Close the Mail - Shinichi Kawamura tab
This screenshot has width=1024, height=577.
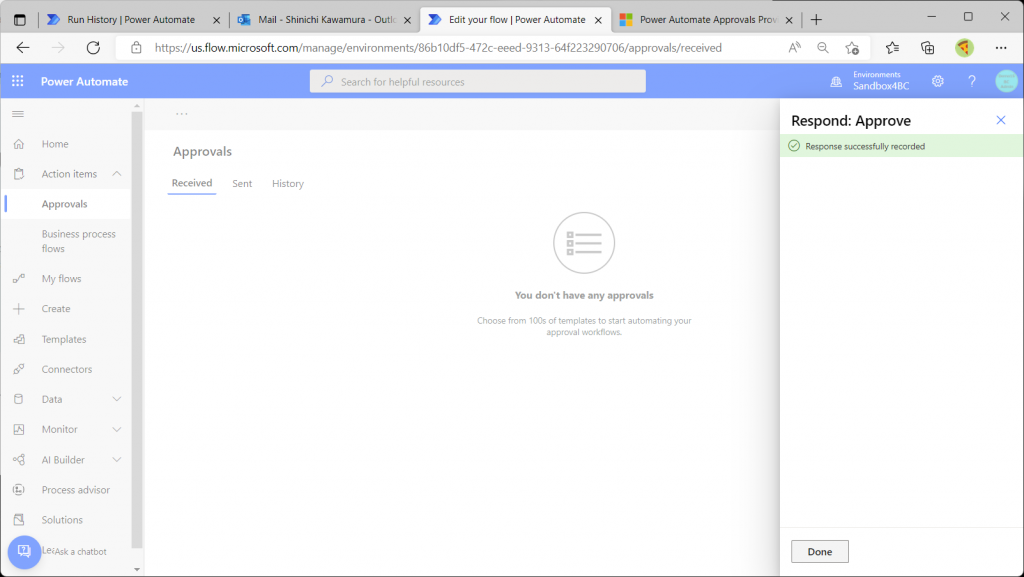coord(407,20)
